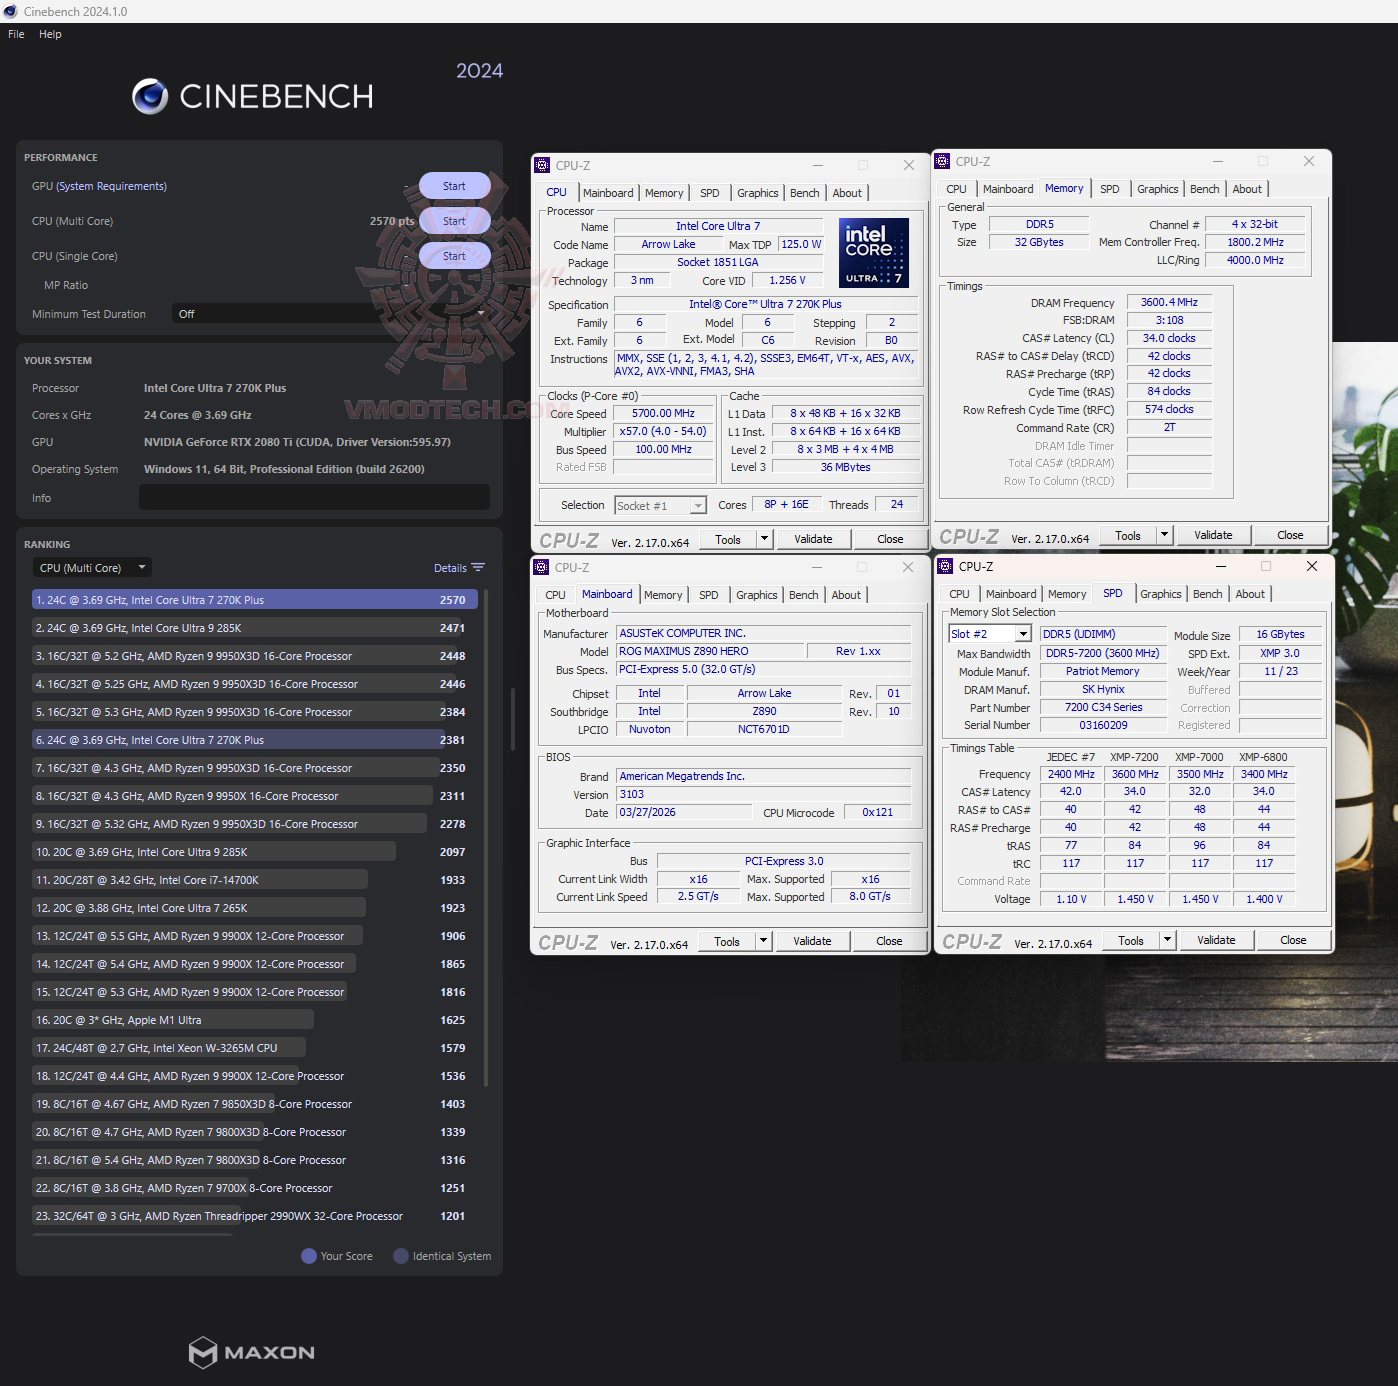Expand the Tools arrow in the CPU-Z window showing the CPU tab
The width and height of the screenshot is (1398, 1386).
764,539
